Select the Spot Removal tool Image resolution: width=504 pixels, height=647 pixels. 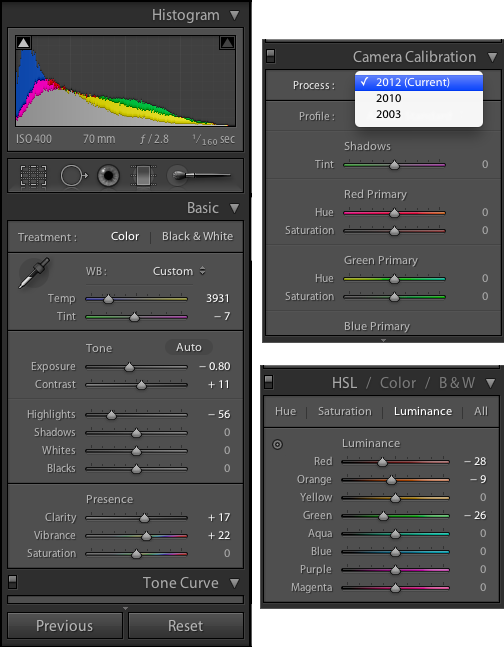(x=74, y=176)
